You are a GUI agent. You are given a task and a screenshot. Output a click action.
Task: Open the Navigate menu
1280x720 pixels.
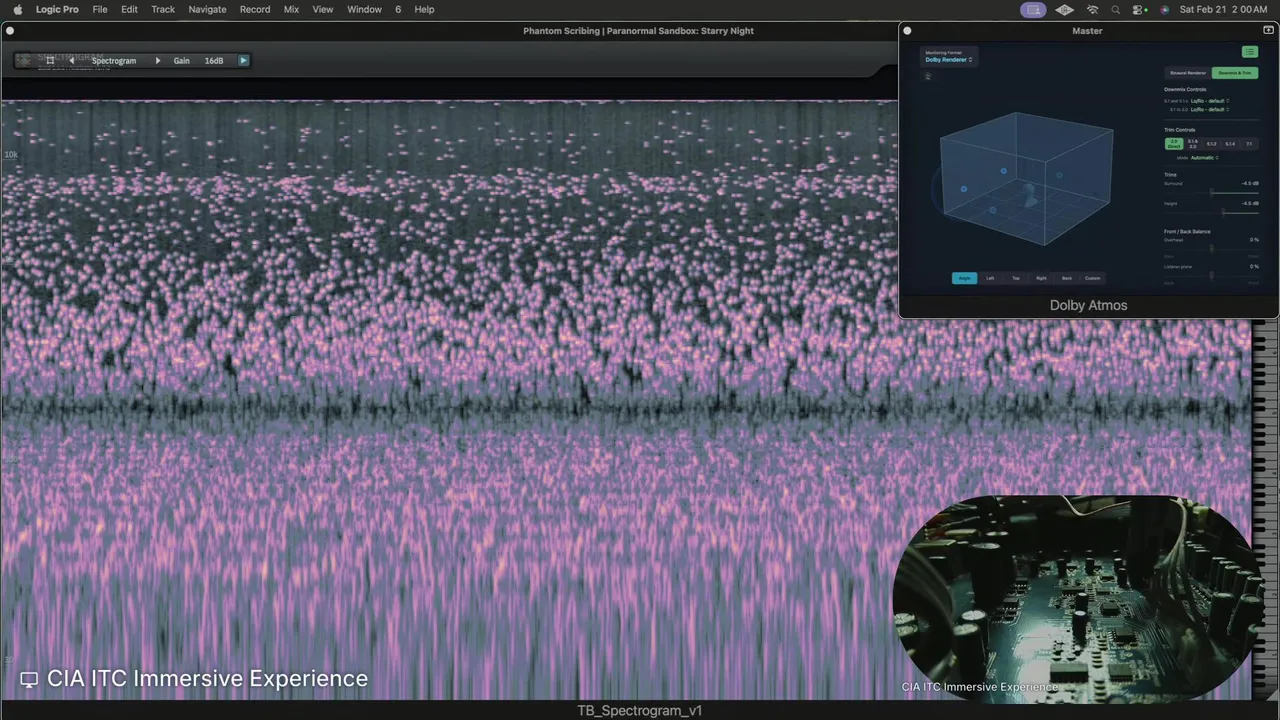[207, 9]
